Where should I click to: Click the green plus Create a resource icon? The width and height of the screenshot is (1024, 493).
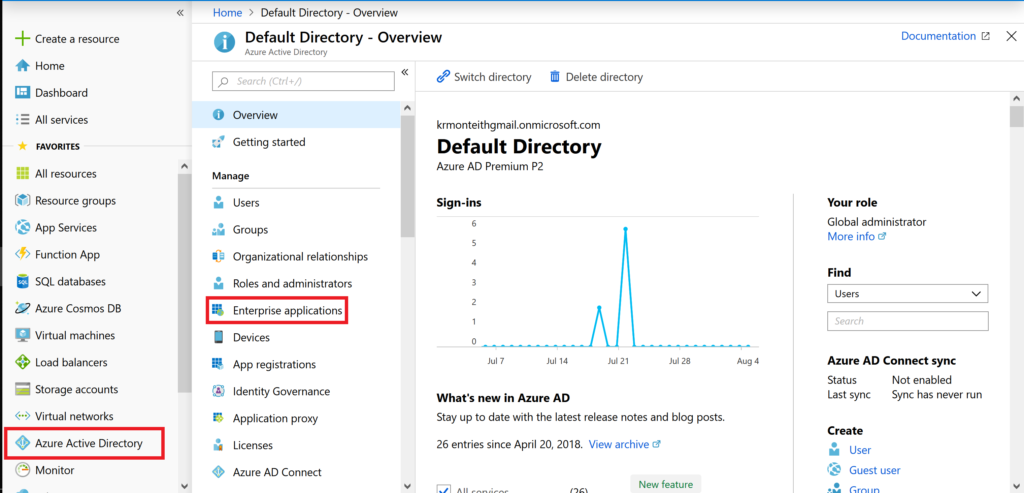click(x=23, y=39)
